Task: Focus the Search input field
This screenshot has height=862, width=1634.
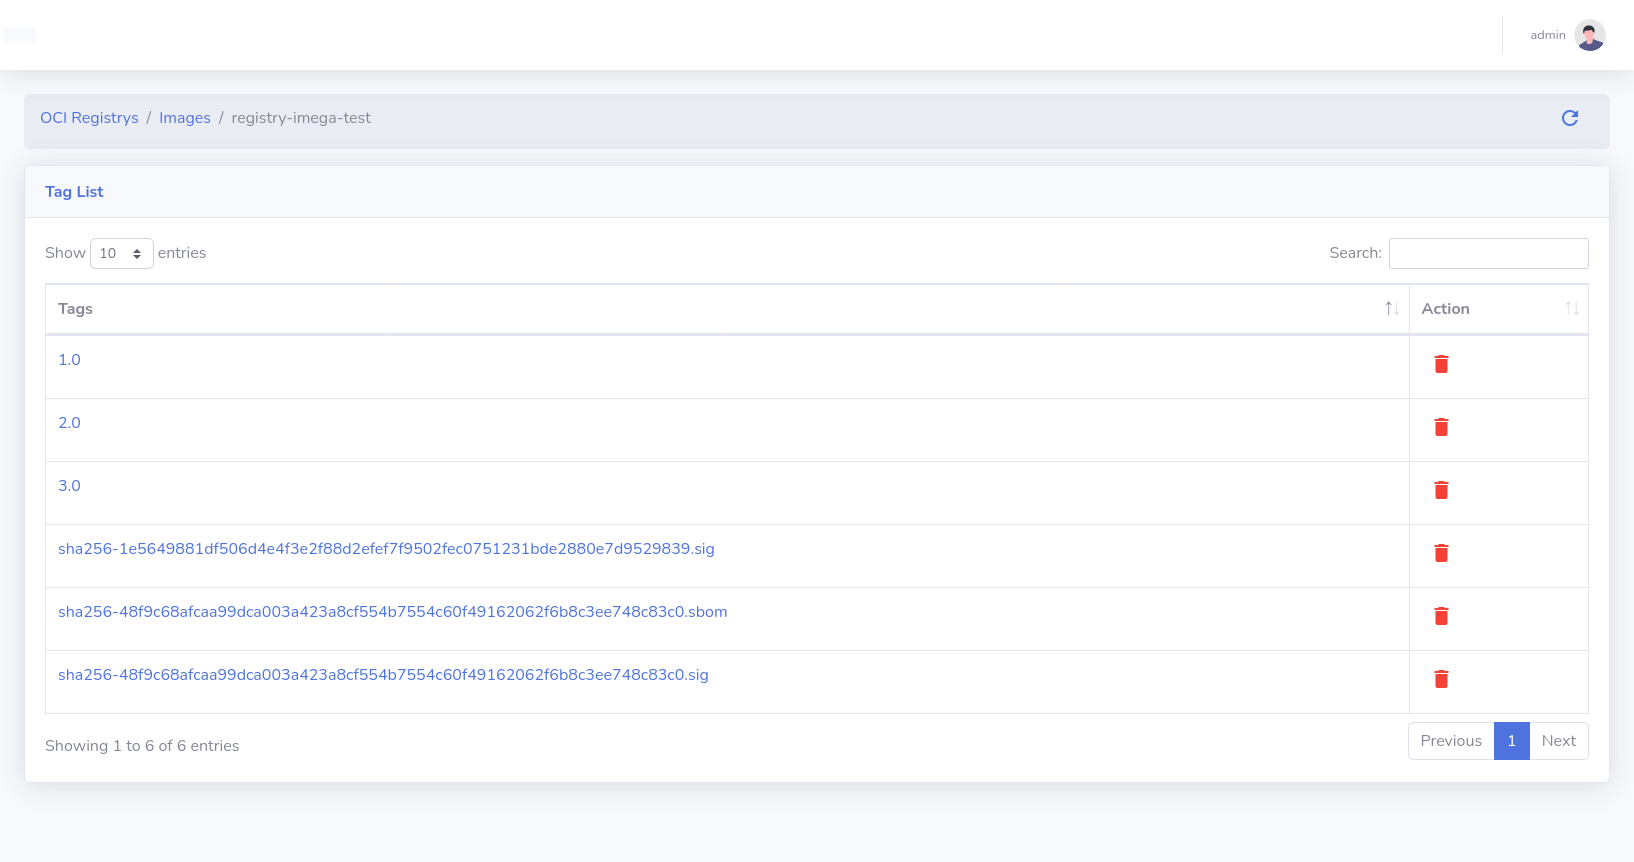Action: pyautogui.click(x=1488, y=254)
